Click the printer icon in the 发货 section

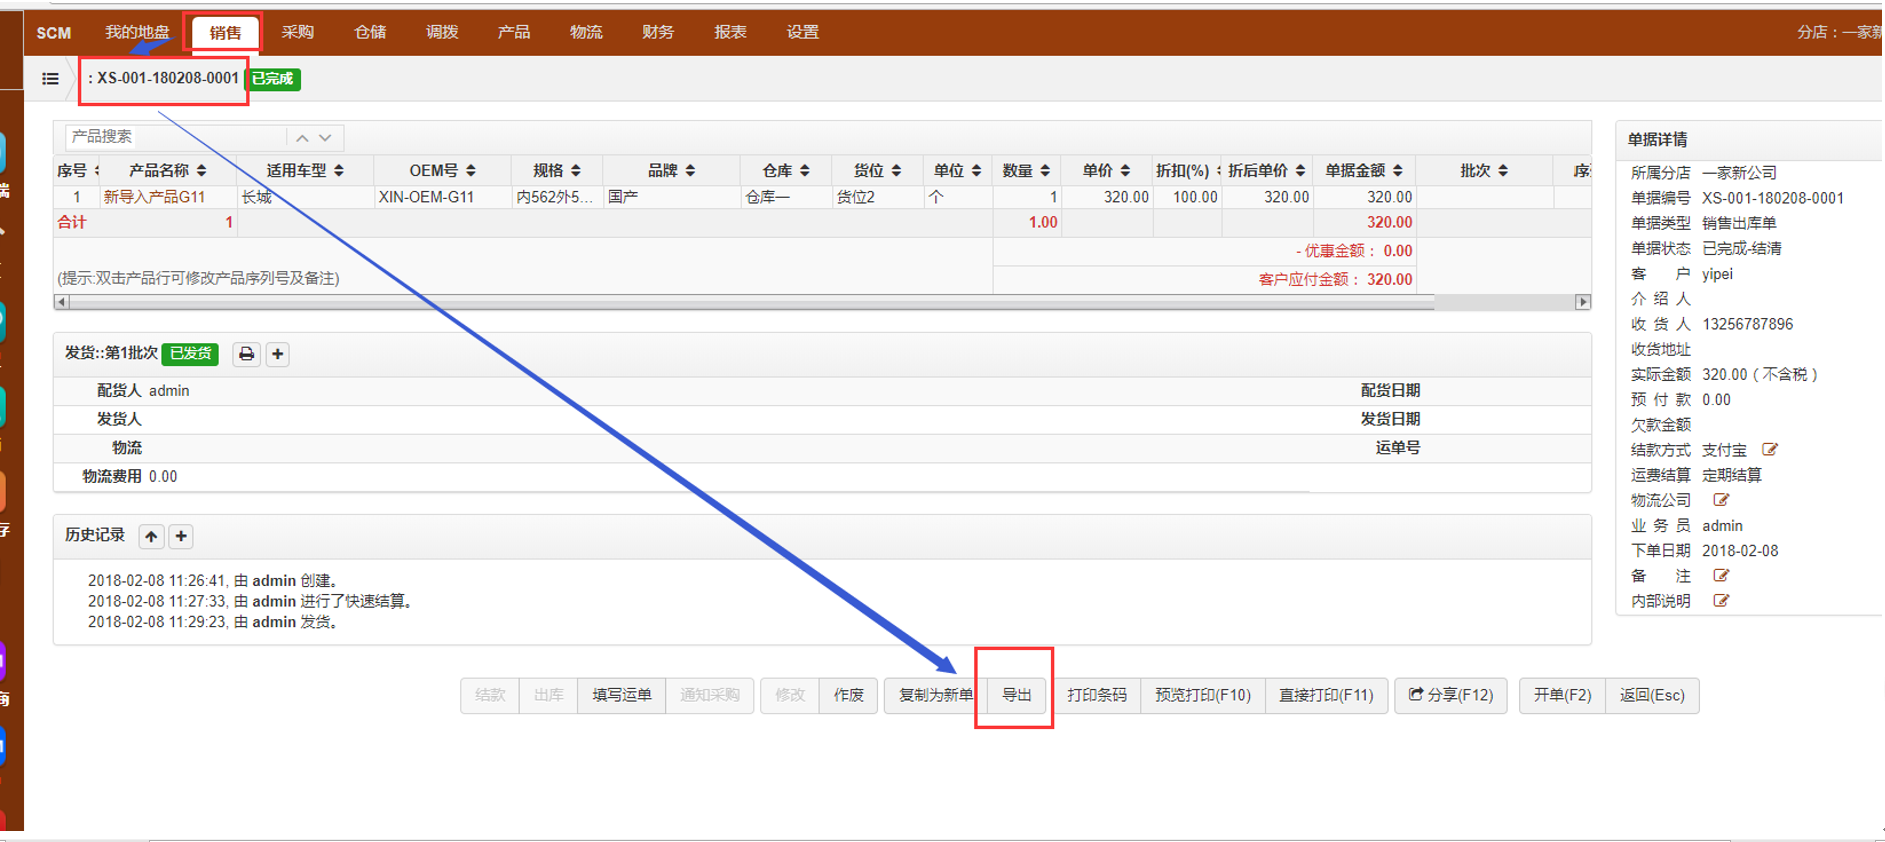click(x=246, y=354)
